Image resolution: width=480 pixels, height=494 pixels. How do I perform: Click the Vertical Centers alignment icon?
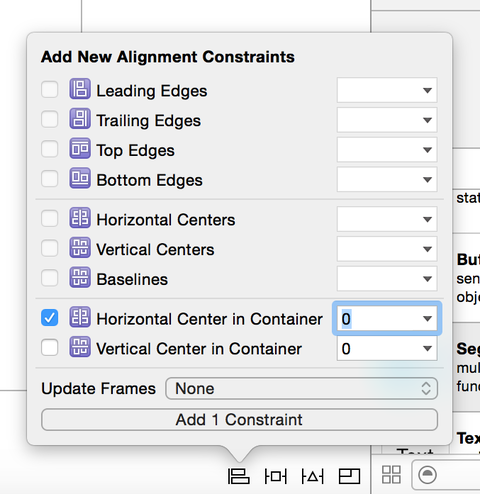[80, 247]
